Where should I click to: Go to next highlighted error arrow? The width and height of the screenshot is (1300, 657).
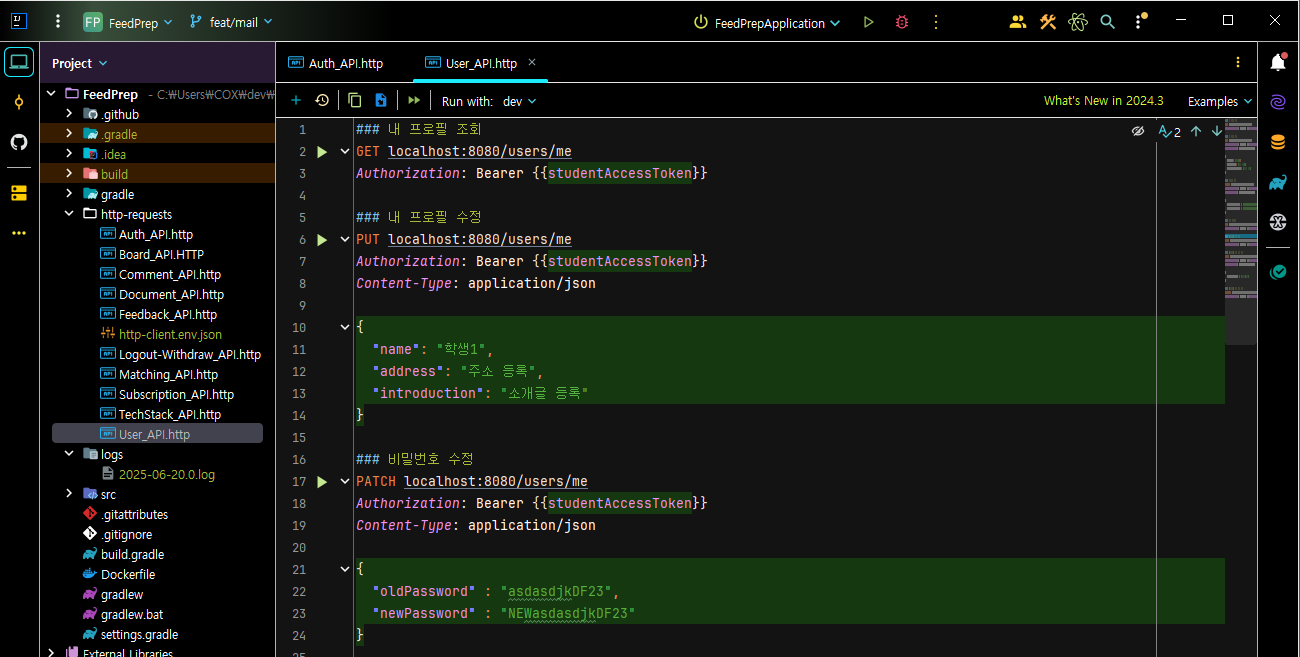[1217, 131]
